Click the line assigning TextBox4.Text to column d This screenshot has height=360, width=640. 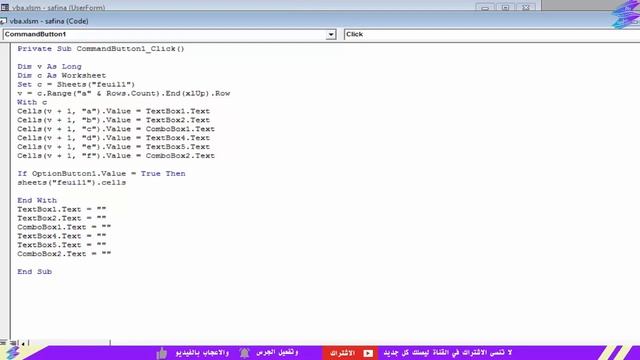pos(113,138)
